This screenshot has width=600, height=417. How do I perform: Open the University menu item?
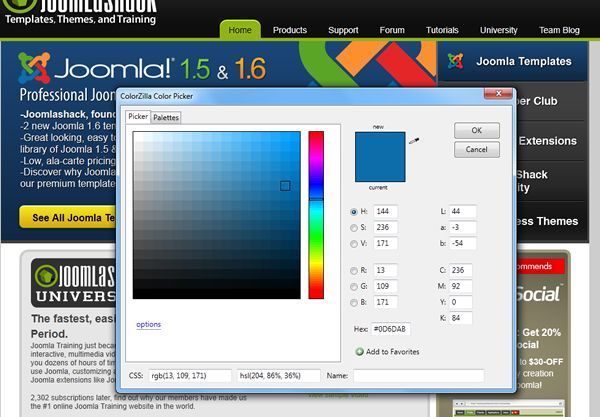[499, 30]
